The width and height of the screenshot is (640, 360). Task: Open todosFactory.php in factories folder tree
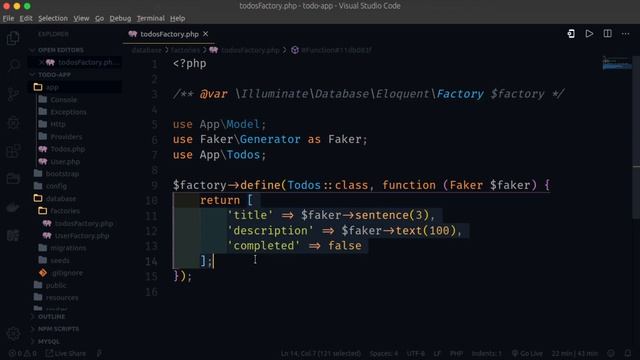click(x=84, y=224)
